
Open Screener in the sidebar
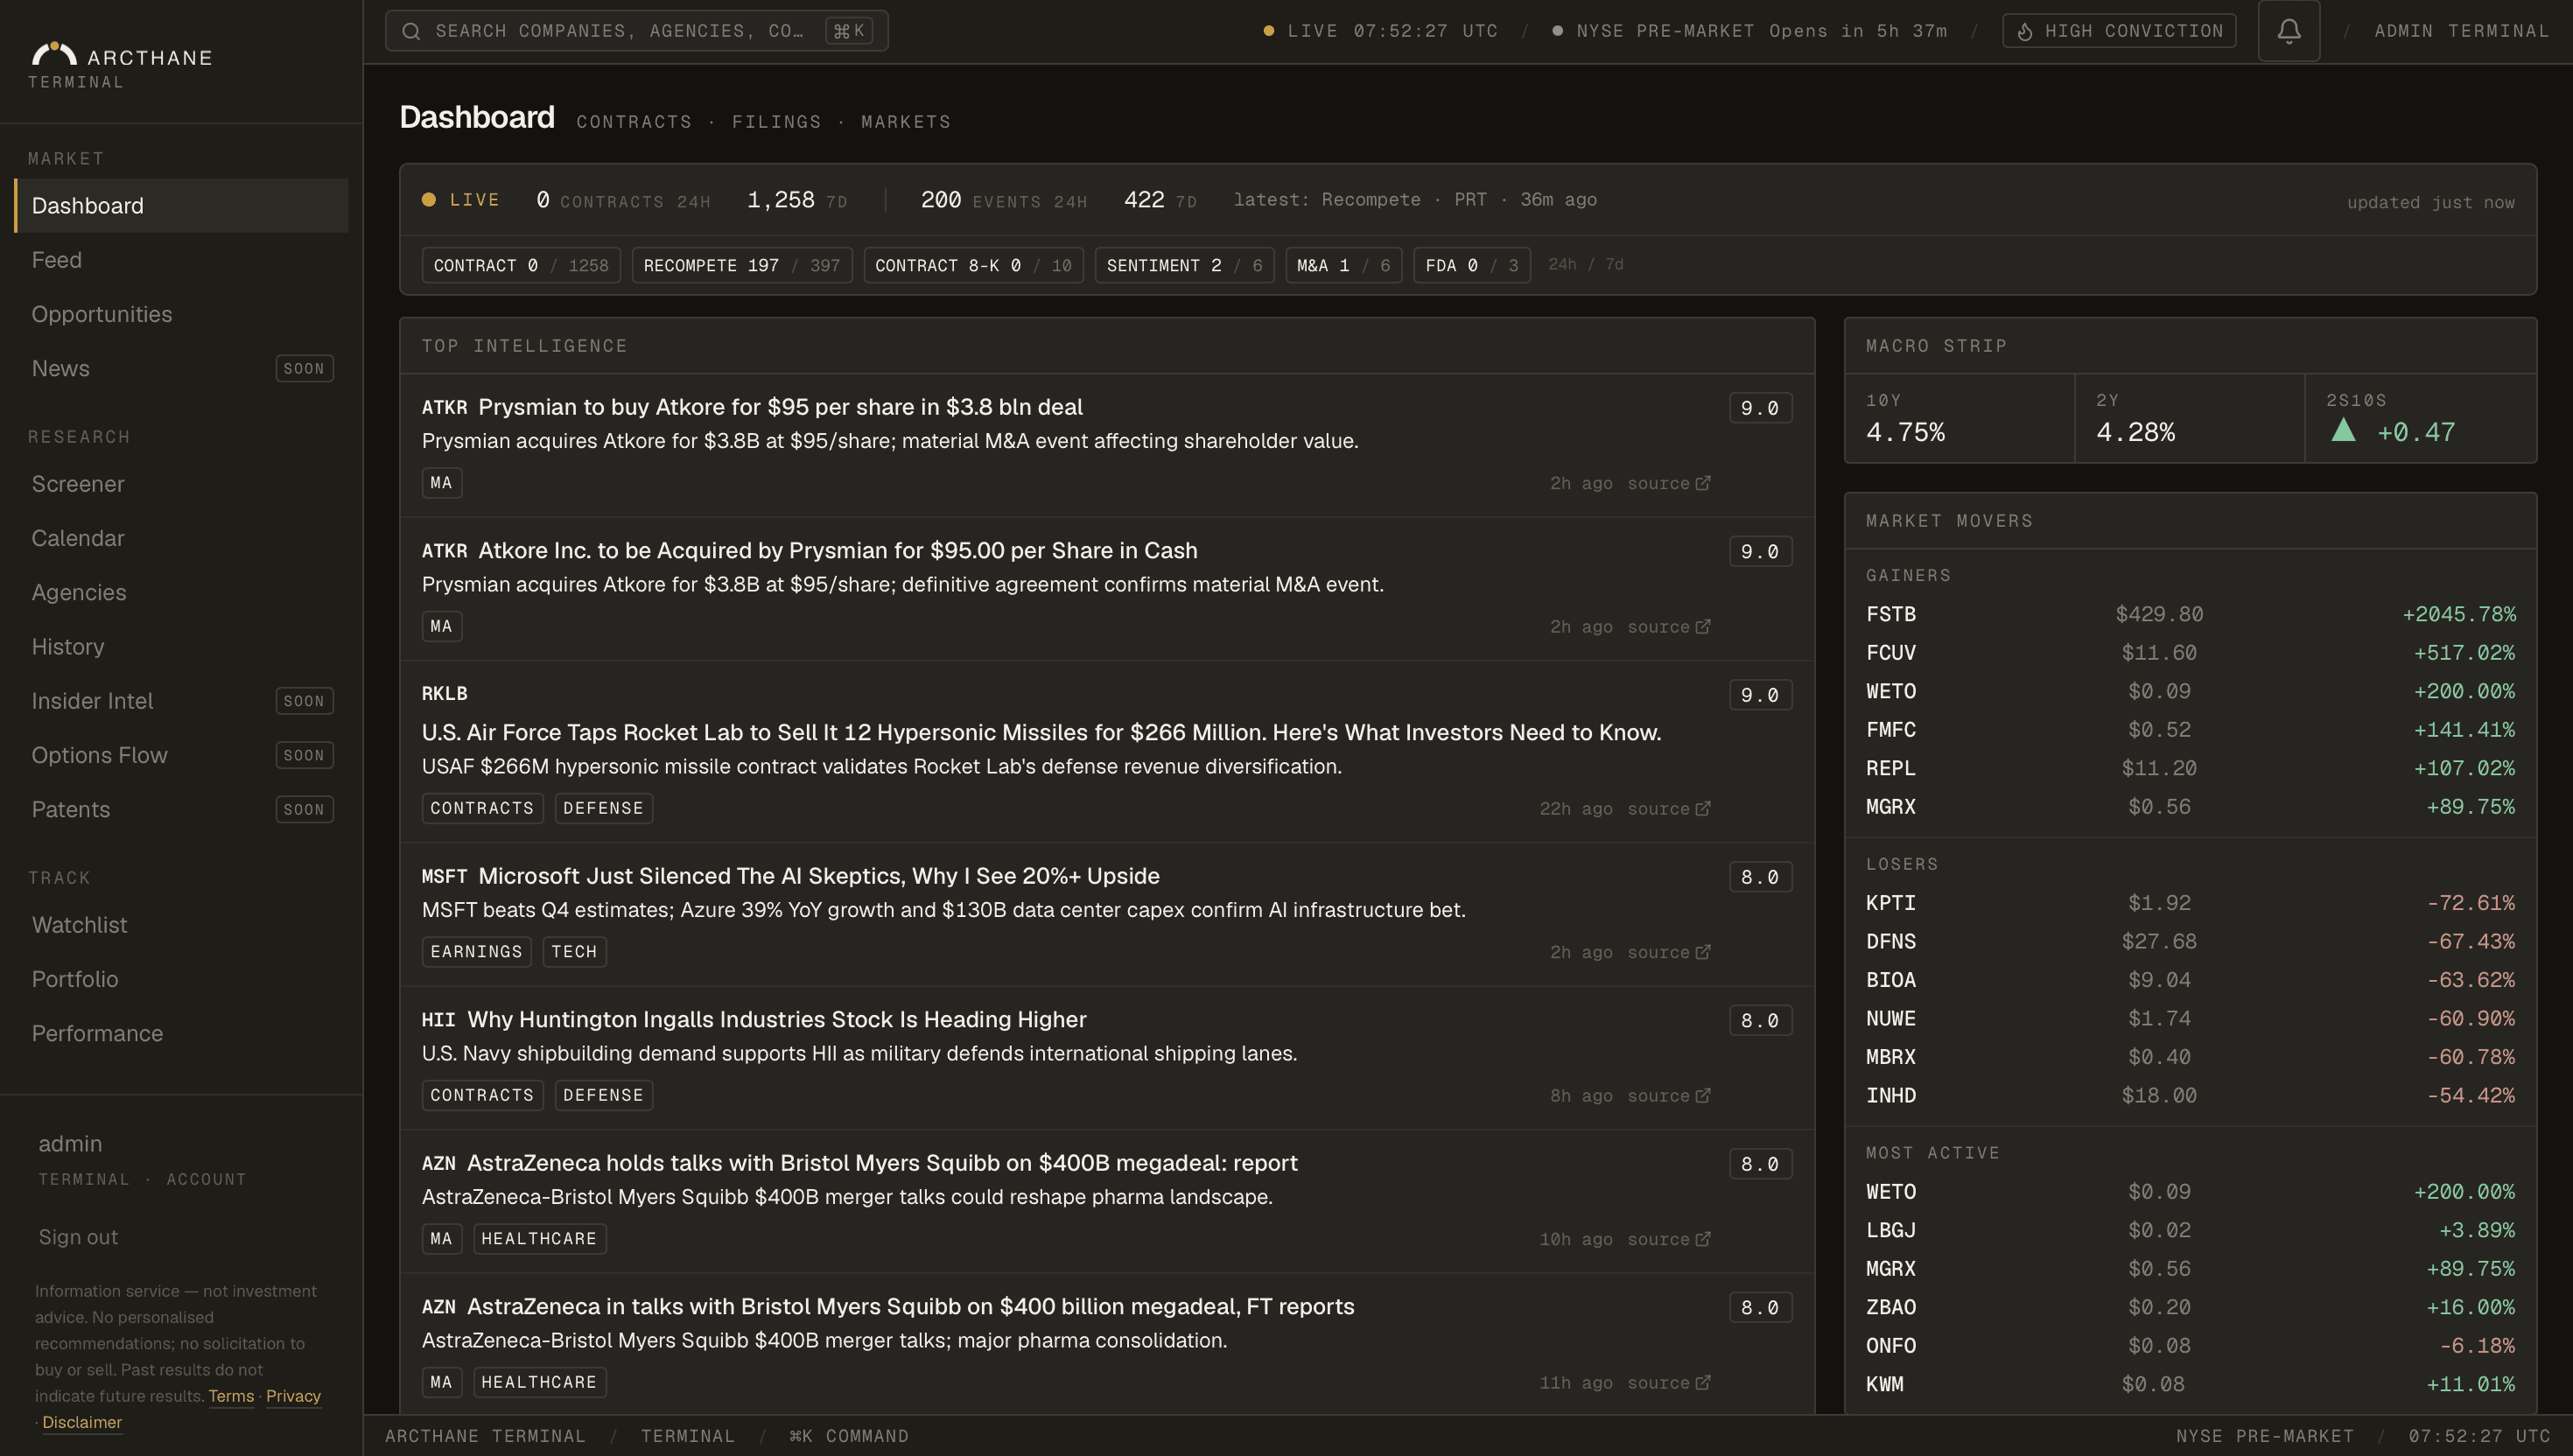181,484
